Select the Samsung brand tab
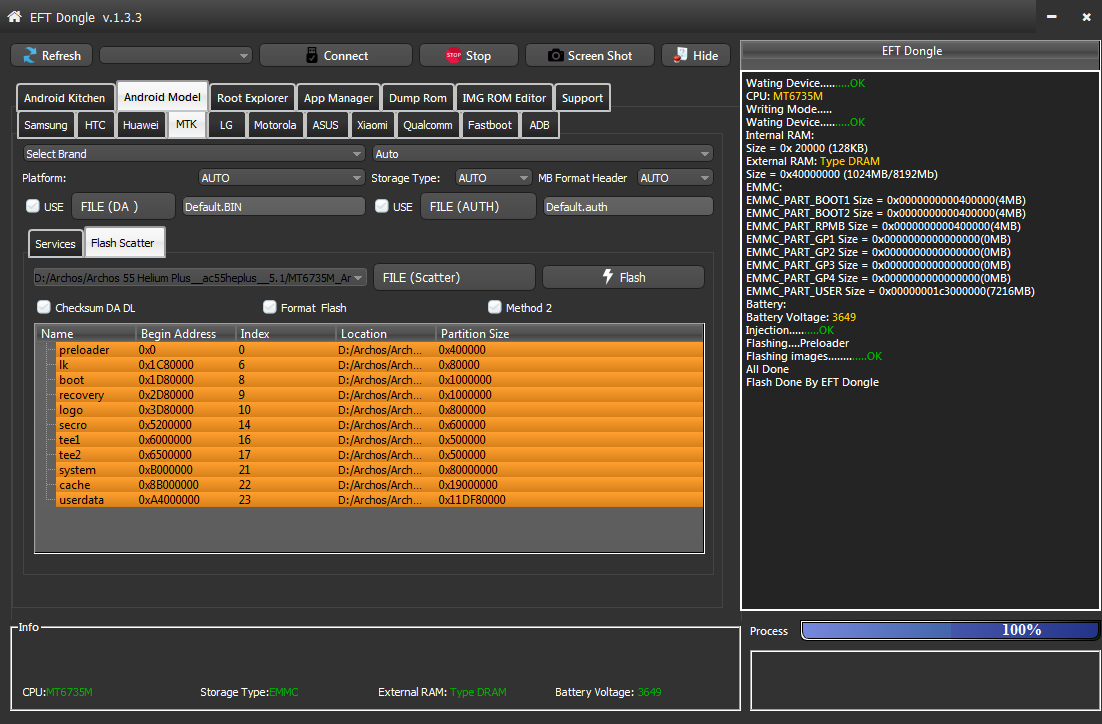This screenshot has height=724, width=1102. (46, 125)
